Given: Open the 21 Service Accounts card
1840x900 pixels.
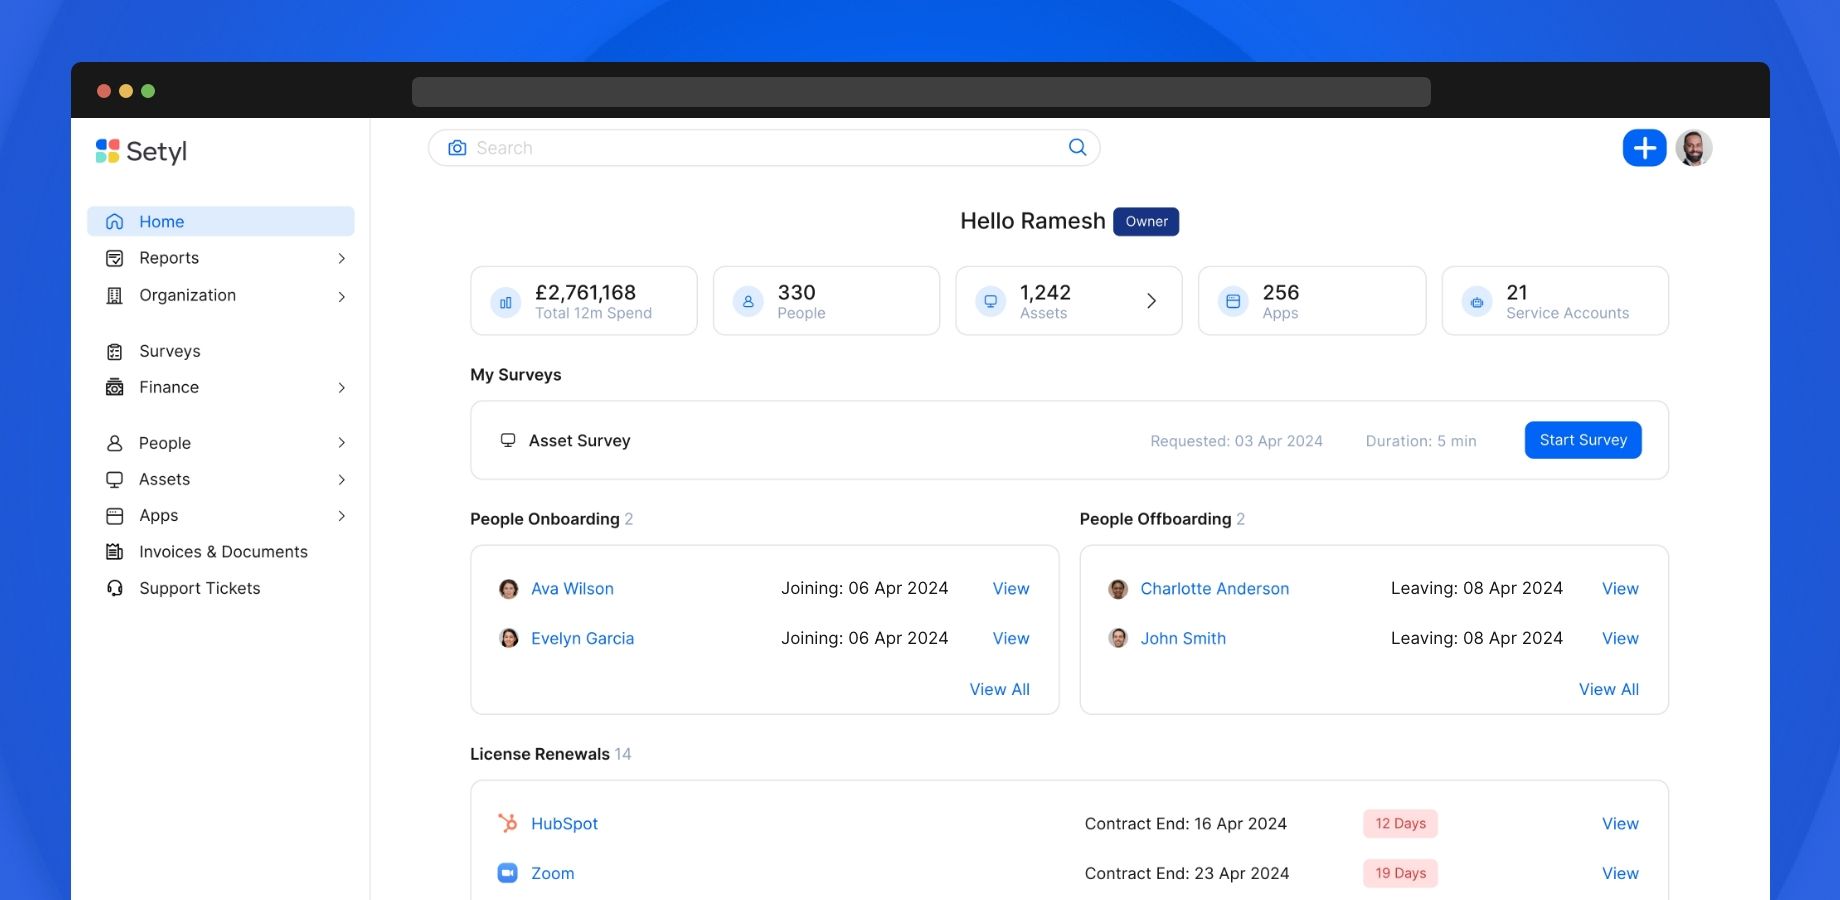Looking at the screenshot, I should [x=1555, y=301].
